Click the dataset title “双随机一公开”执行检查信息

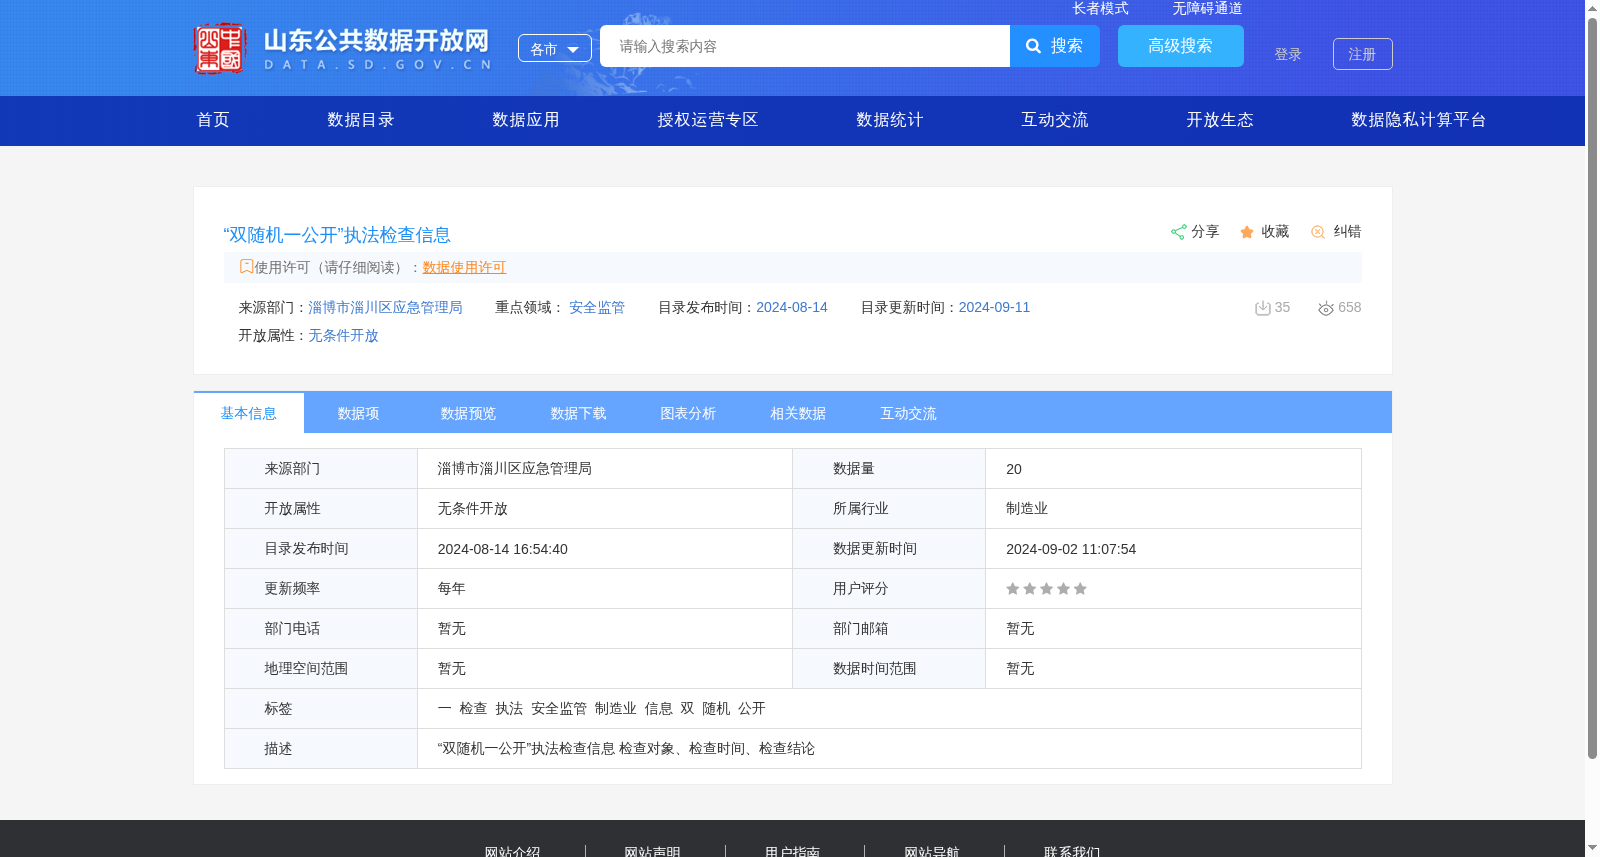pos(337,235)
